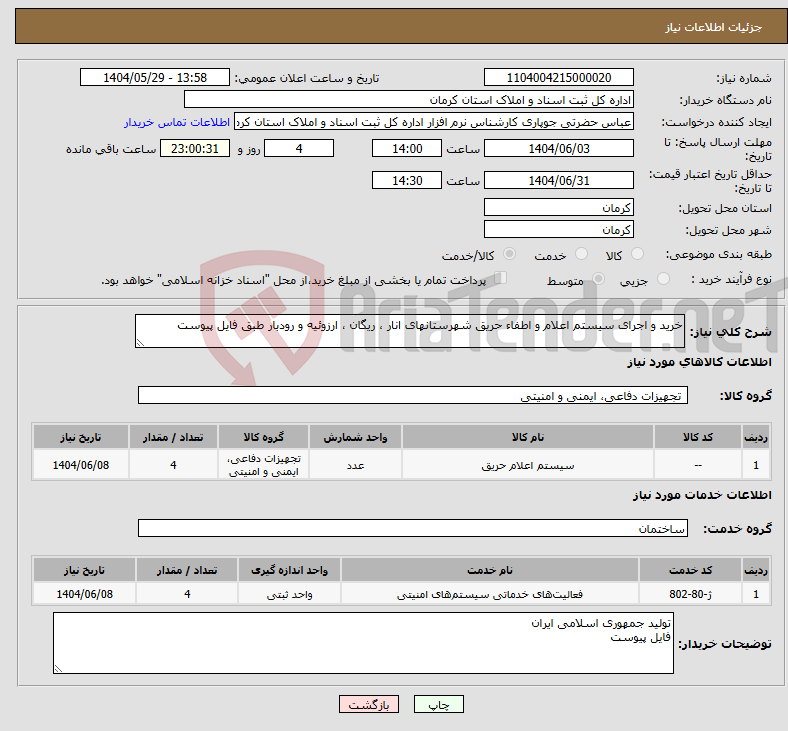Click the جزئیات اطلاعات نیاز header title
Screen dimensions: 788x731
[x=713, y=27]
